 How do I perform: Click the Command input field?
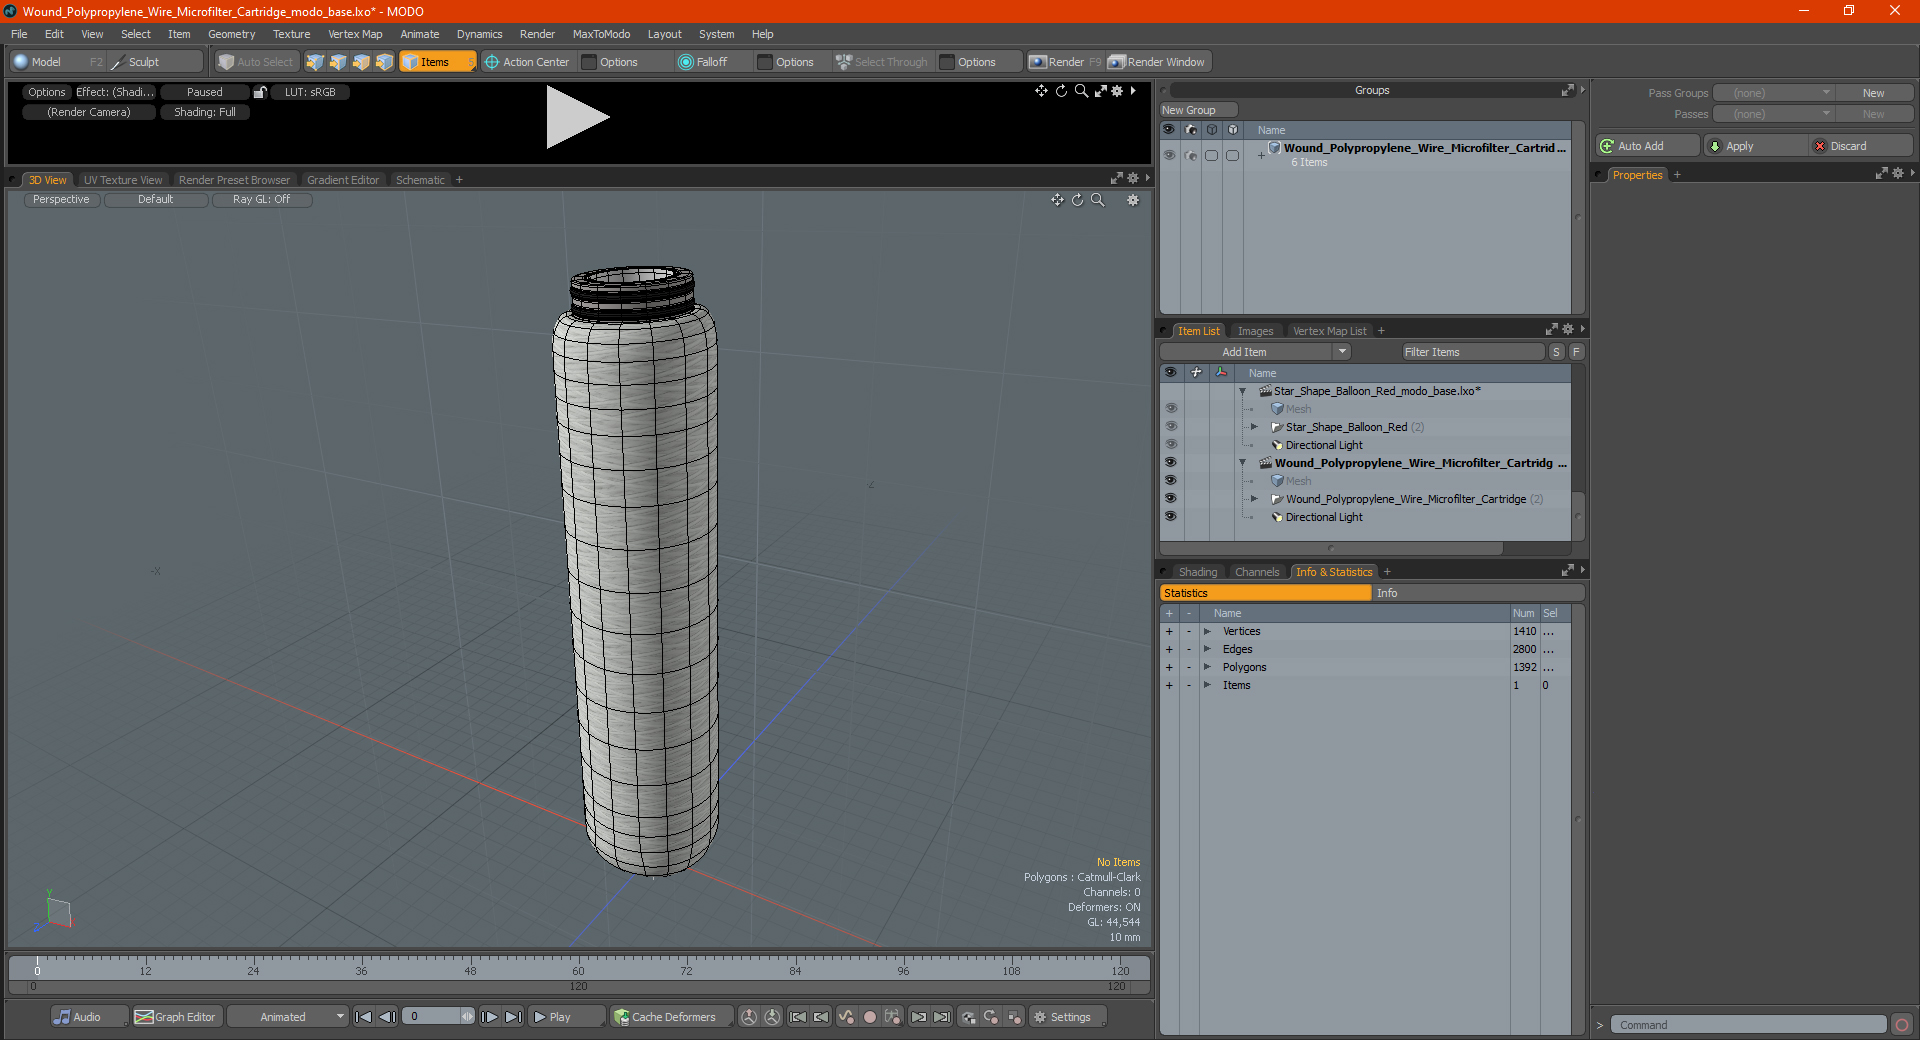(1748, 1025)
